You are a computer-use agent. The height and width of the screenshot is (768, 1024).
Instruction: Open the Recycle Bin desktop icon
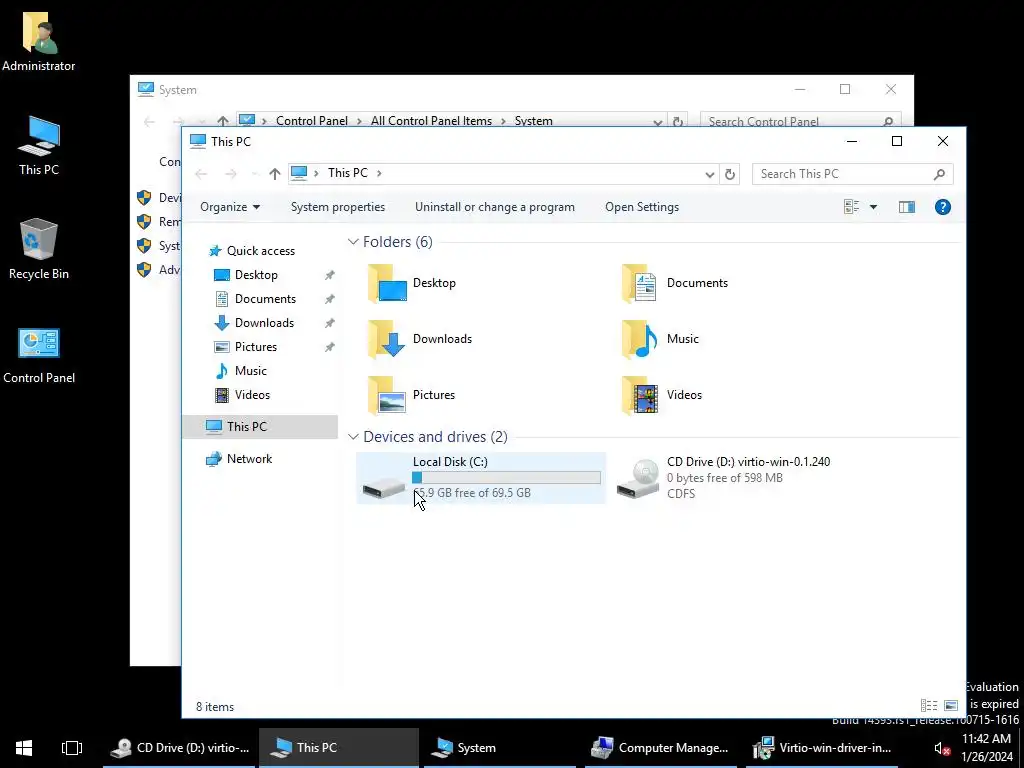pyautogui.click(x=39, y=249)
